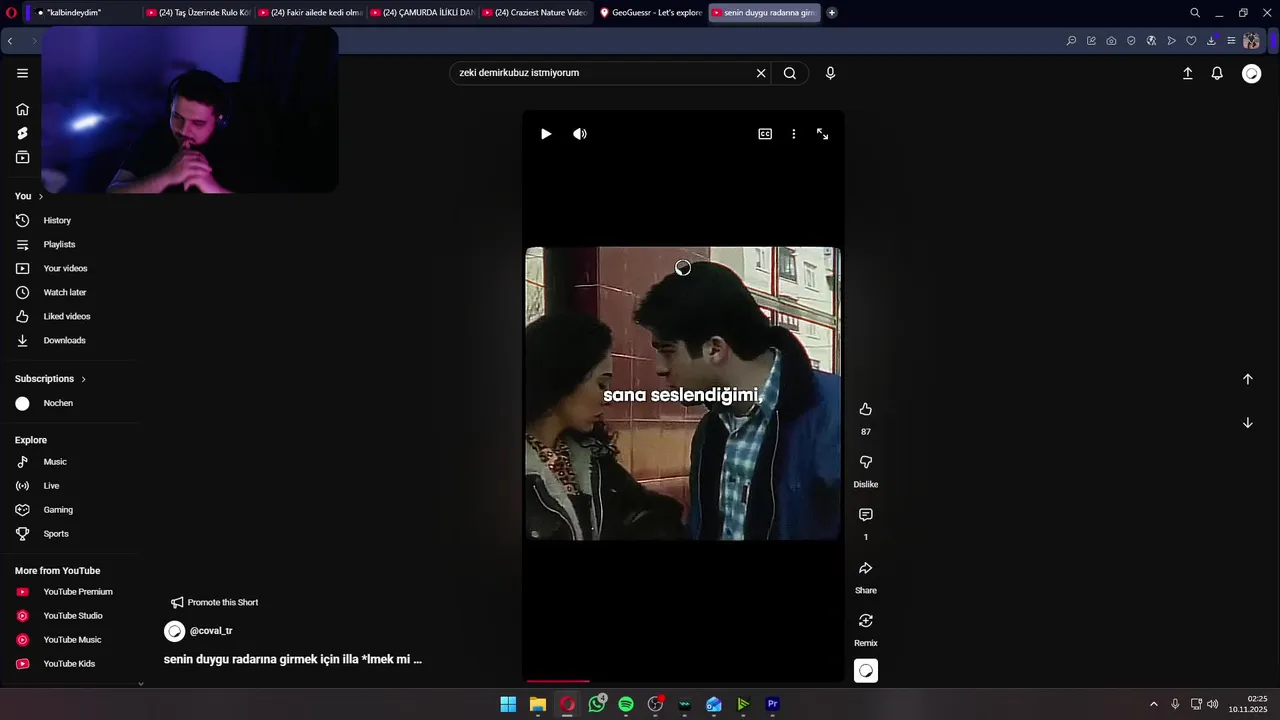Expand the You section chevron

point(41,197)
